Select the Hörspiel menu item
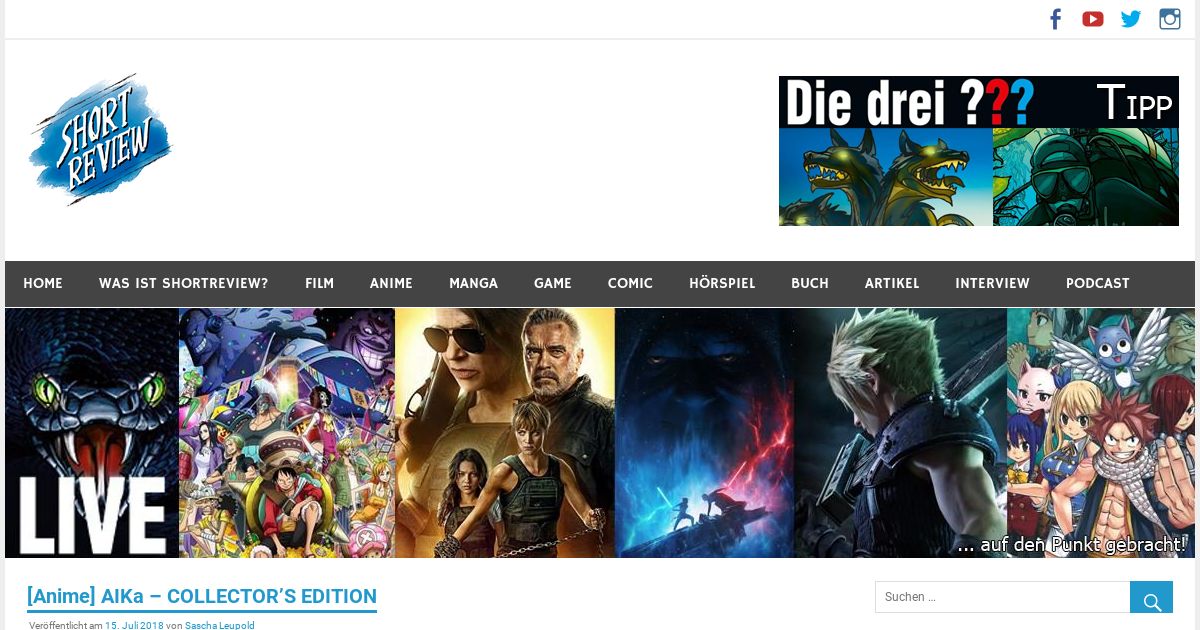 (x=722, y=284)
